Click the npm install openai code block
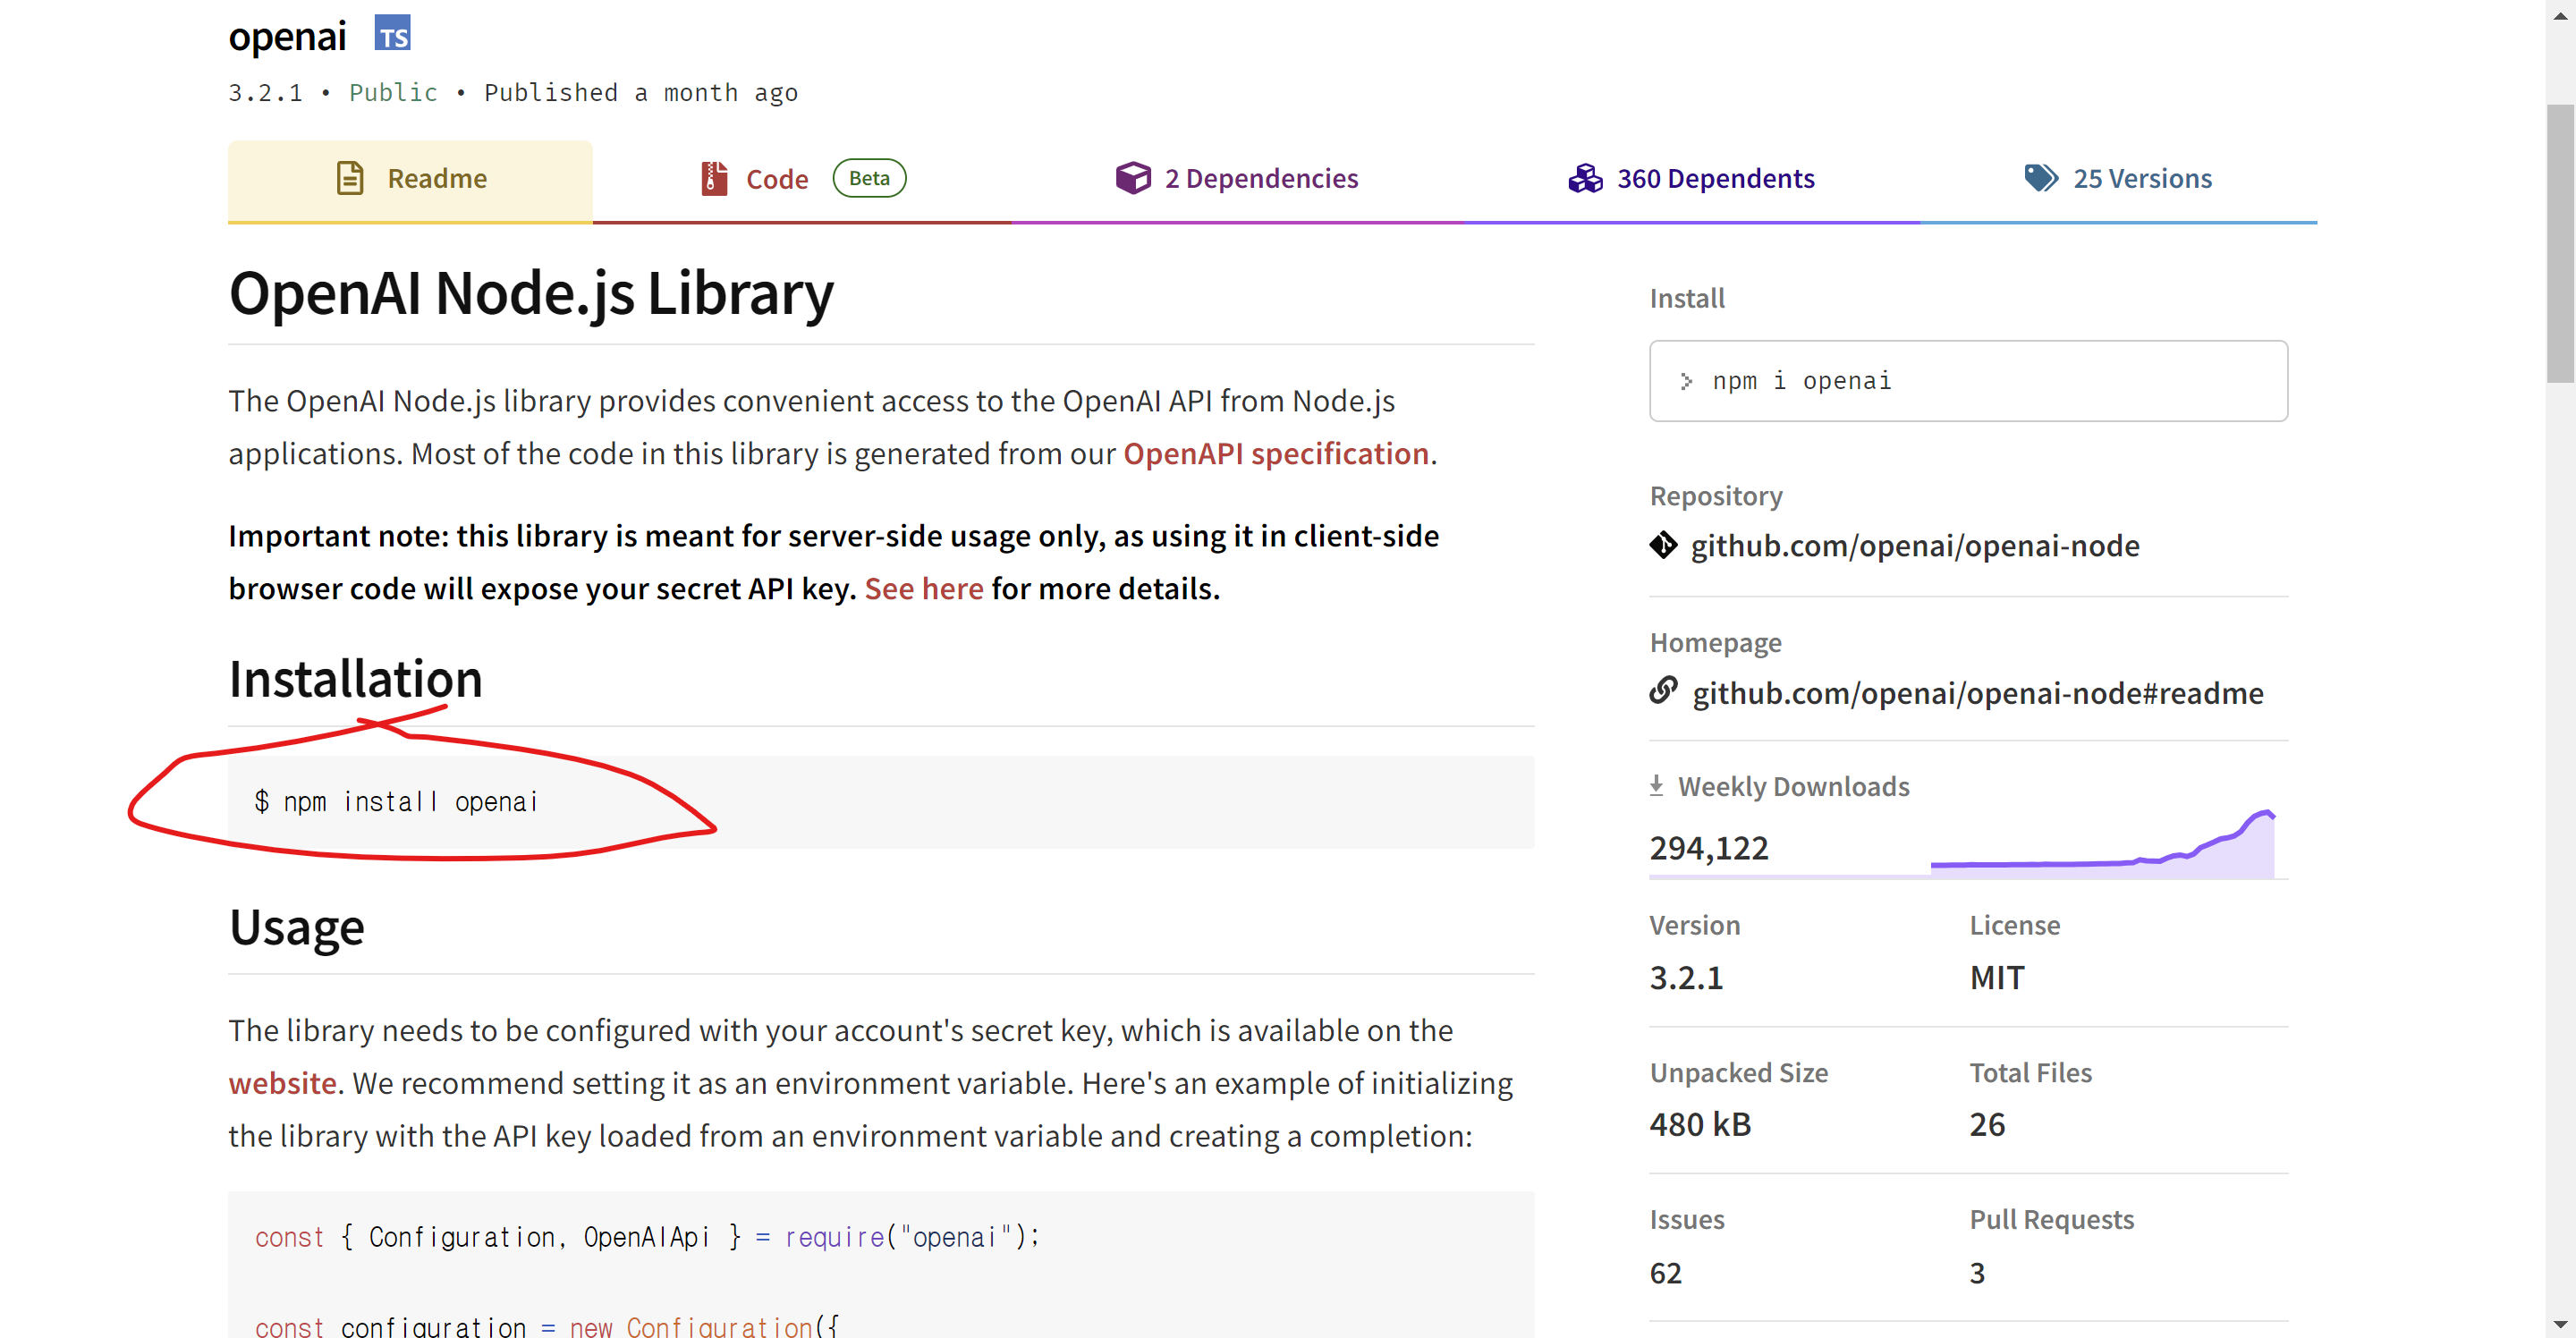The width and height of the screenshot is (2576, 1338). [881, 802]
